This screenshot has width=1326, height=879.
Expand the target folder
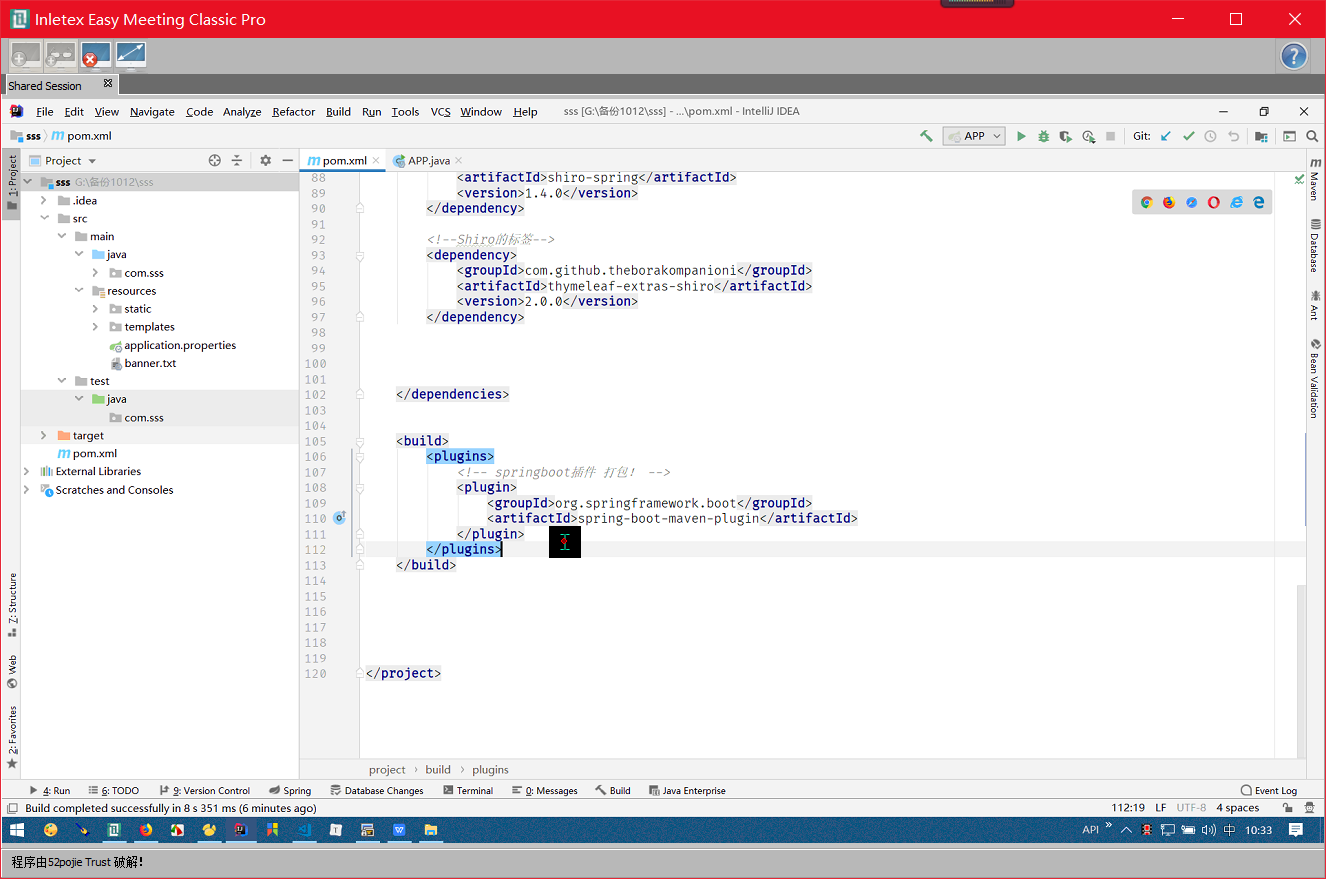[44, 435]
